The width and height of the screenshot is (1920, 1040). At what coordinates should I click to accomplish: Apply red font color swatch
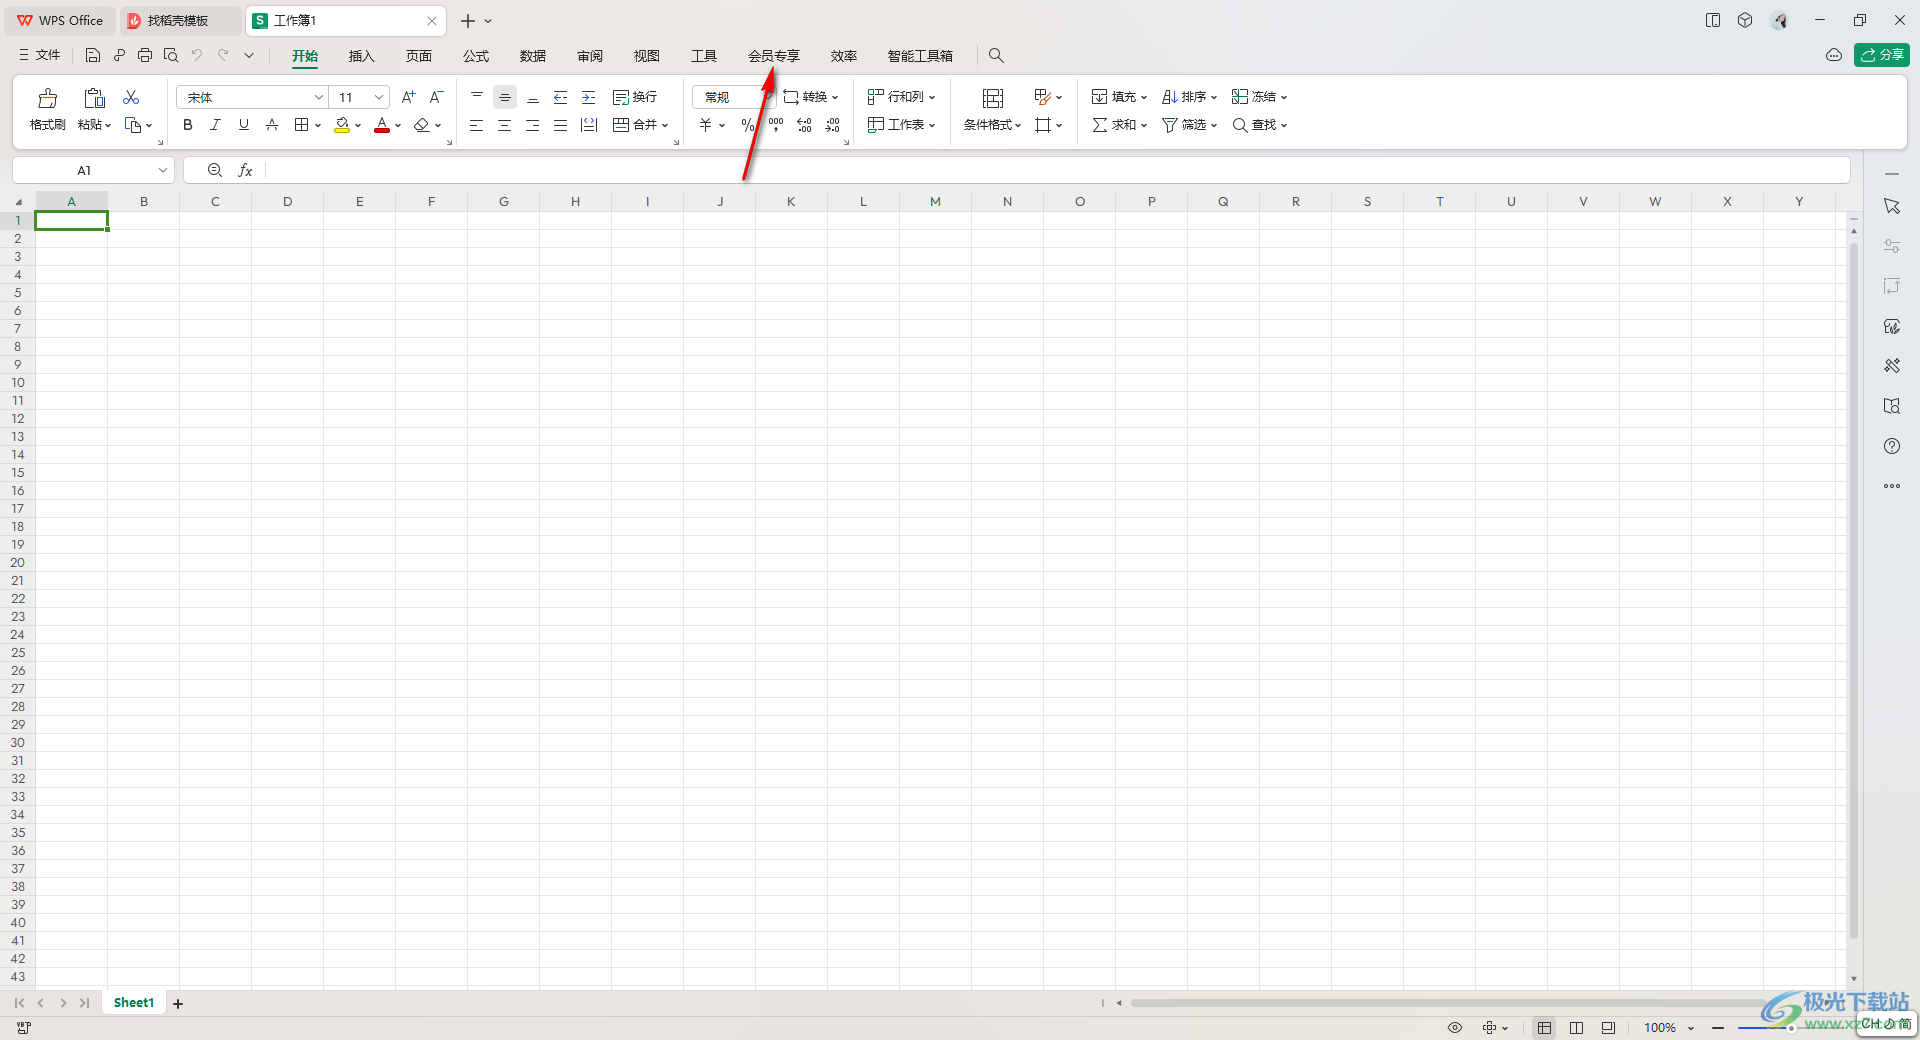[x=382, y=125]
